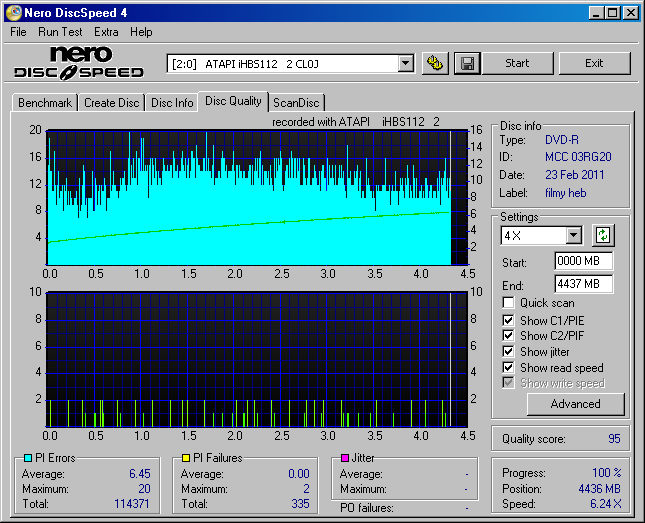Screen dimensions: 645x523
Task: Click the Start position 0000 MB field
Action: tap(584, 261)
